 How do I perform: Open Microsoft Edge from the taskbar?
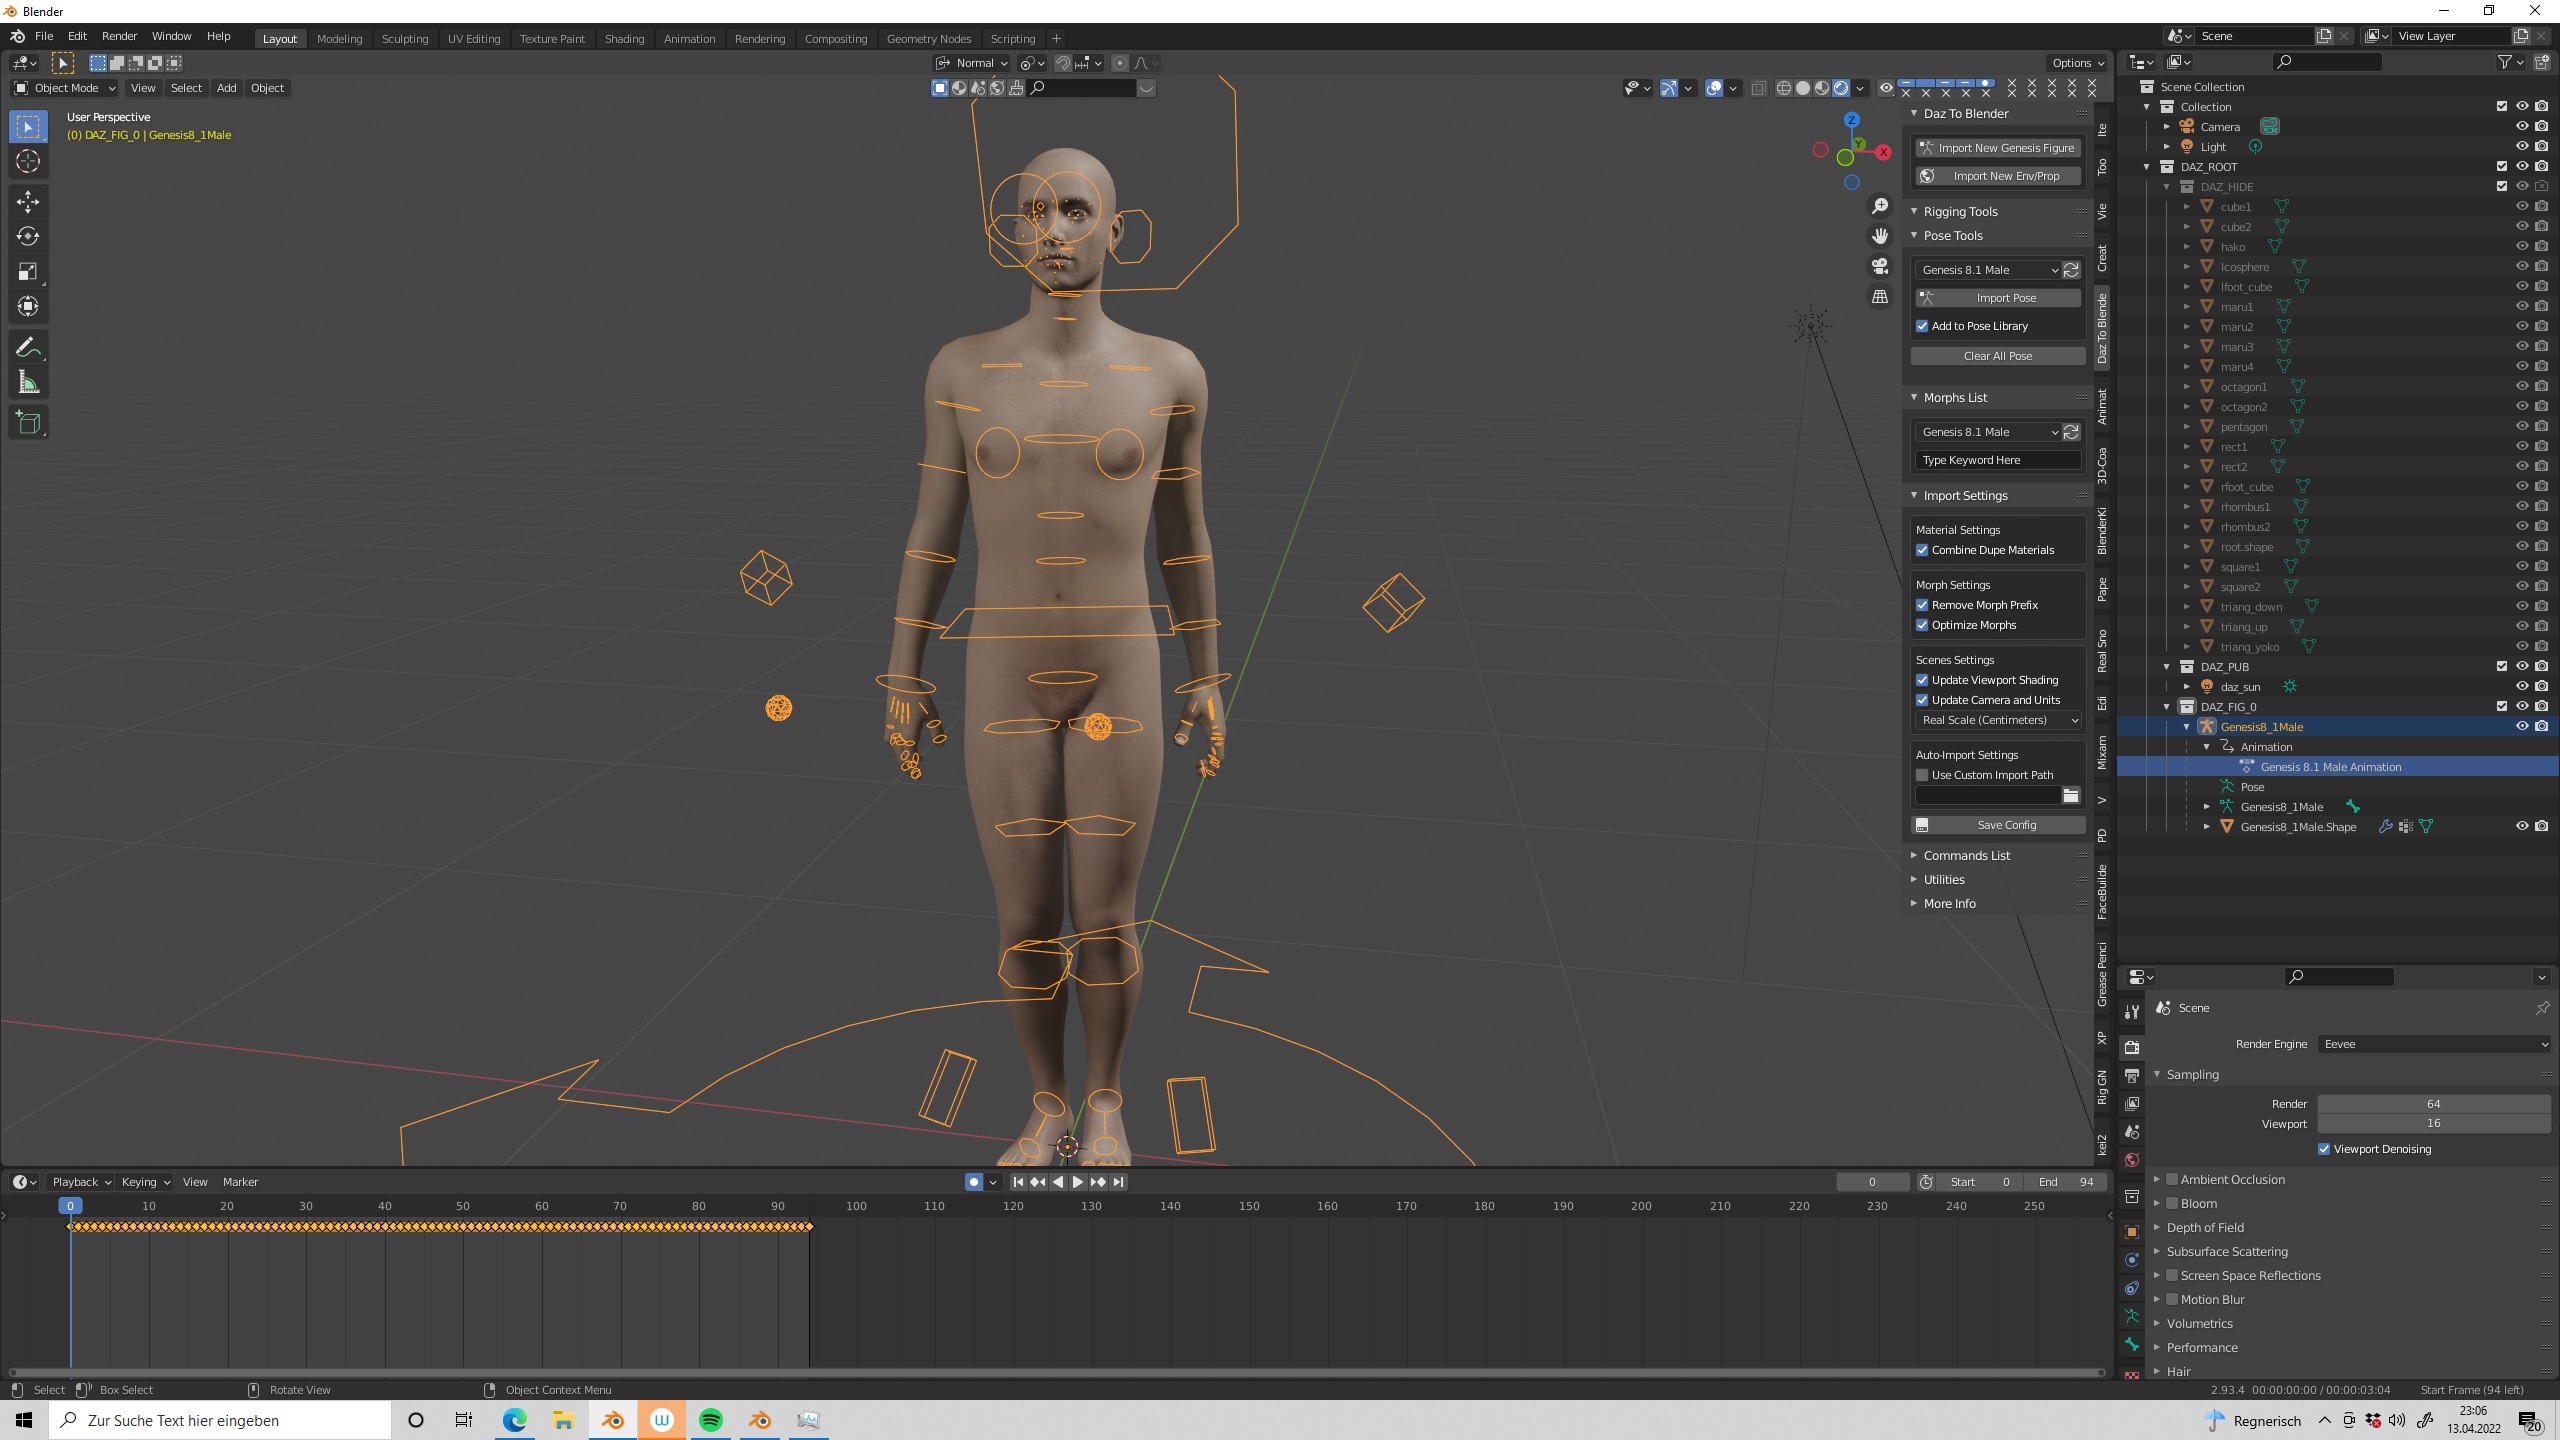tap(515, 1420)
